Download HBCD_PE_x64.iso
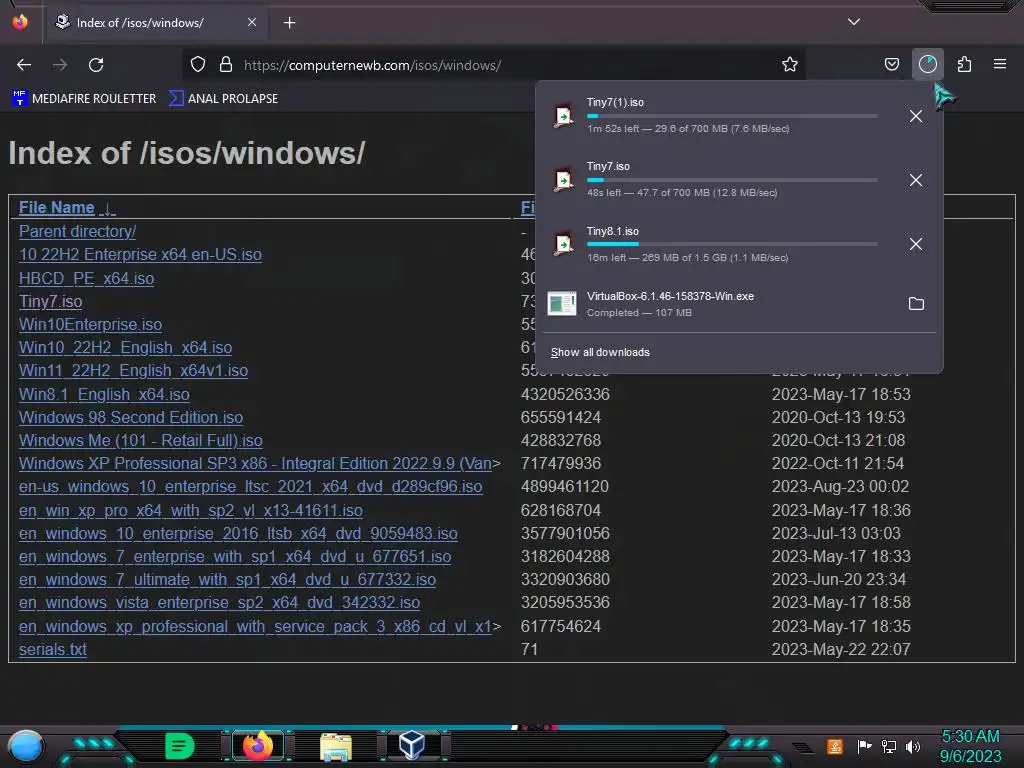Screen dimensions: 1024x768 coord(86,278)
